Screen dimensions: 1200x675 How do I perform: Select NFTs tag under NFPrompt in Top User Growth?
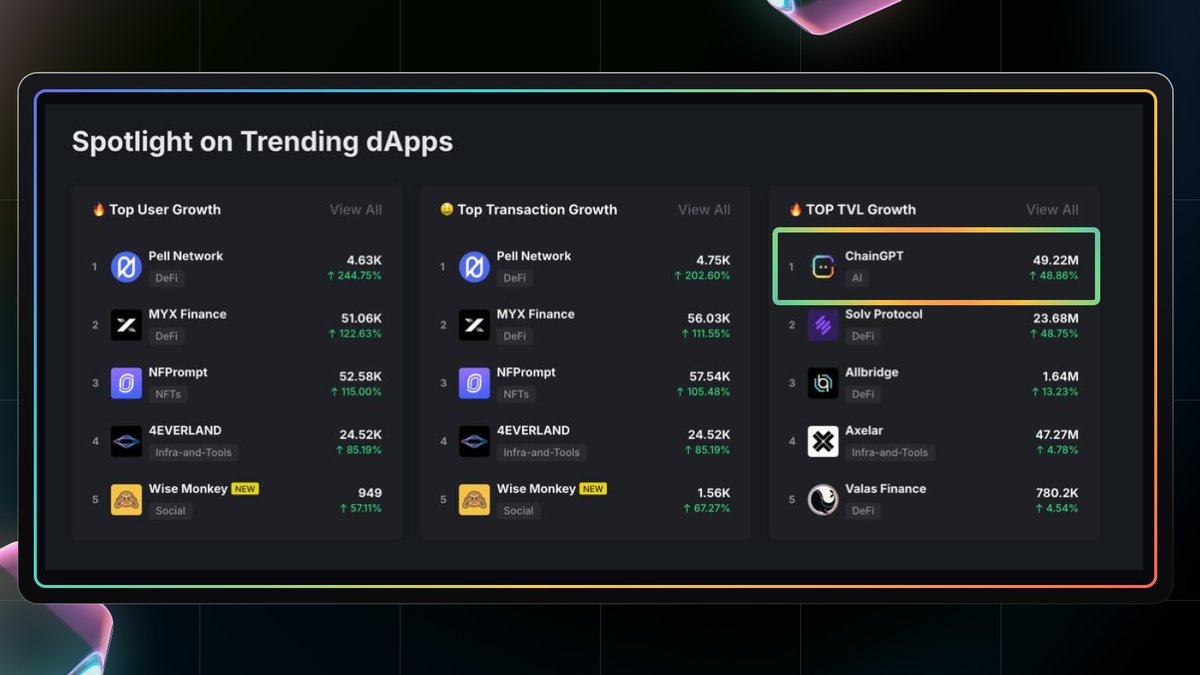click(x=168, y=394)
